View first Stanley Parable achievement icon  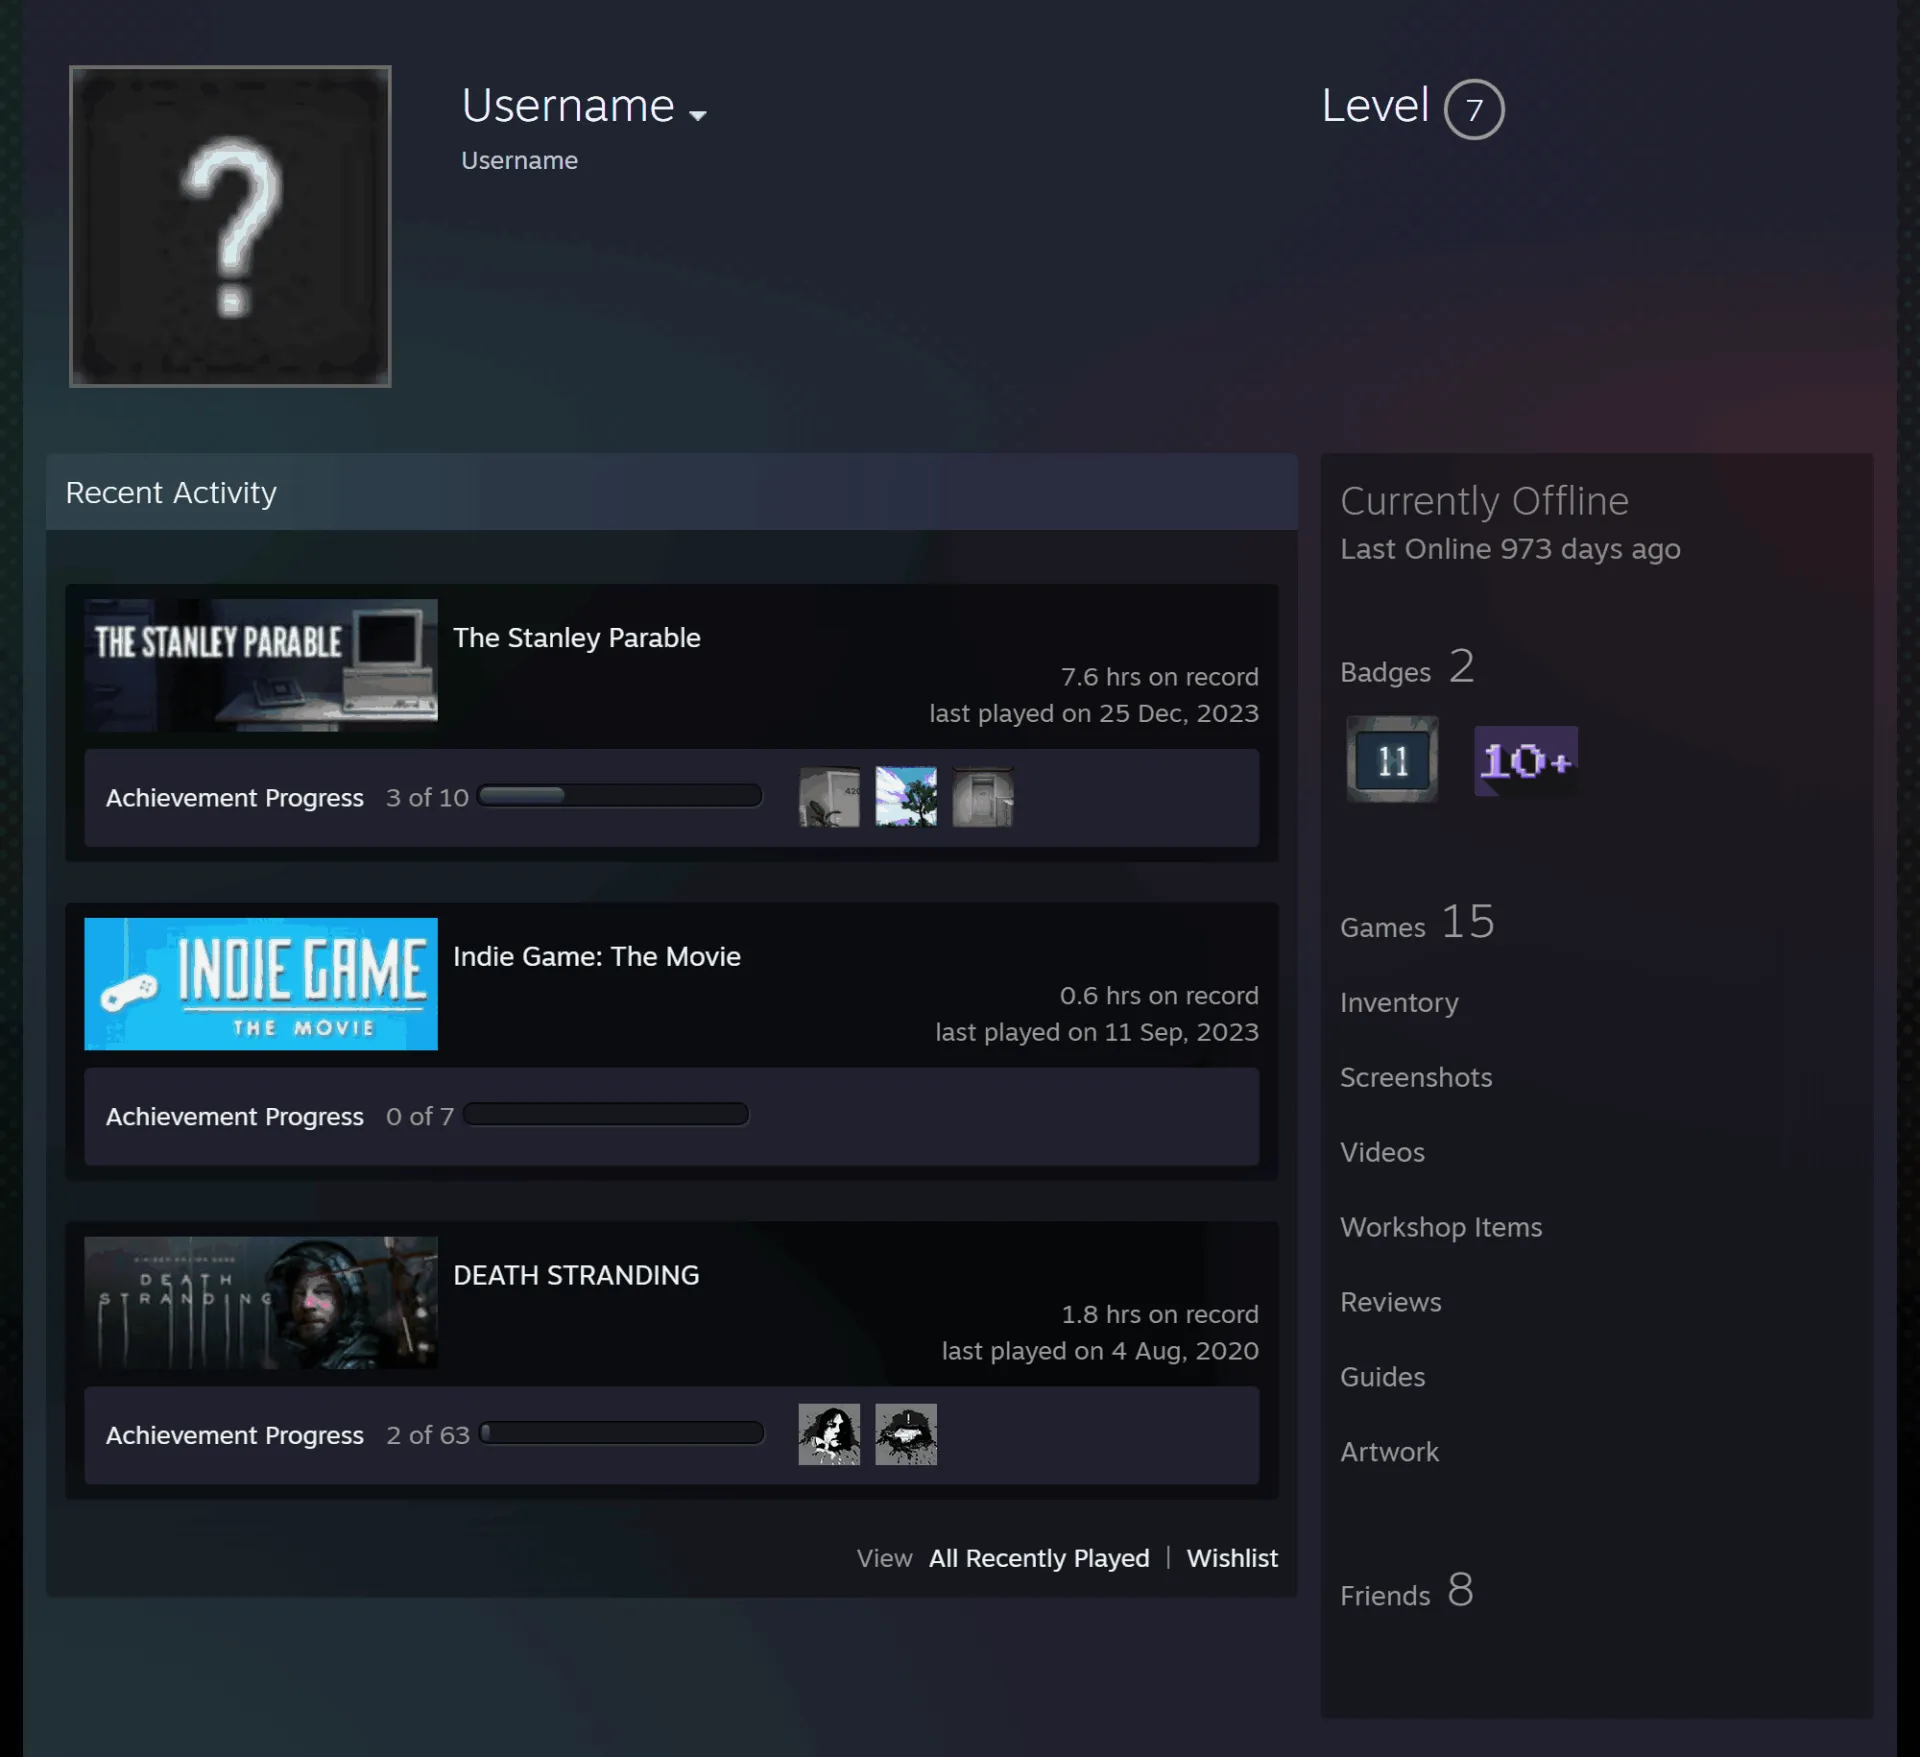(829, 797)
